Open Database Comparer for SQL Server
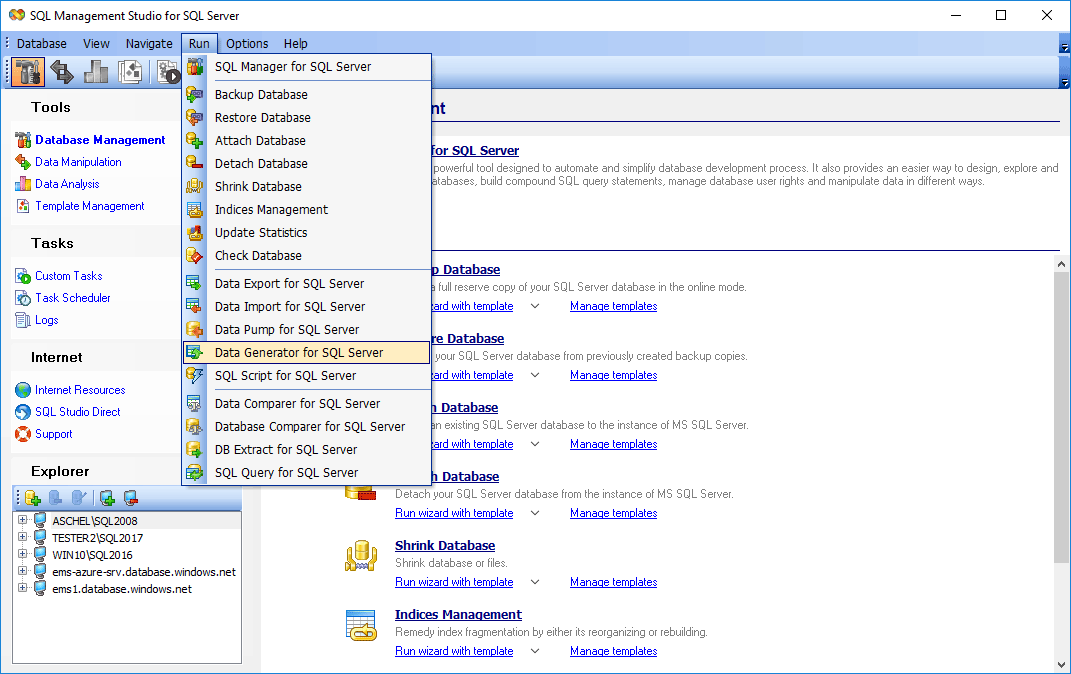 click(307, 427)
